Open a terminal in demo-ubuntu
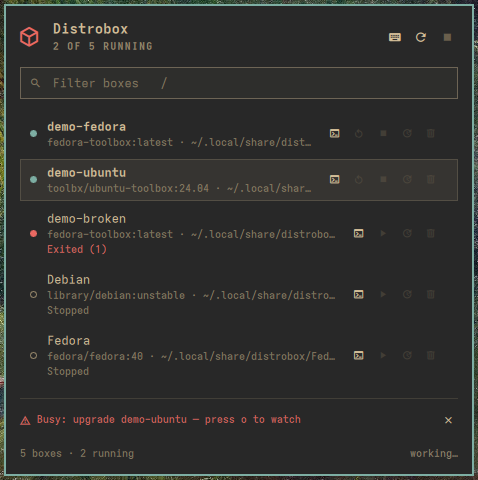478x480 pixels. (x=335, y=179)
